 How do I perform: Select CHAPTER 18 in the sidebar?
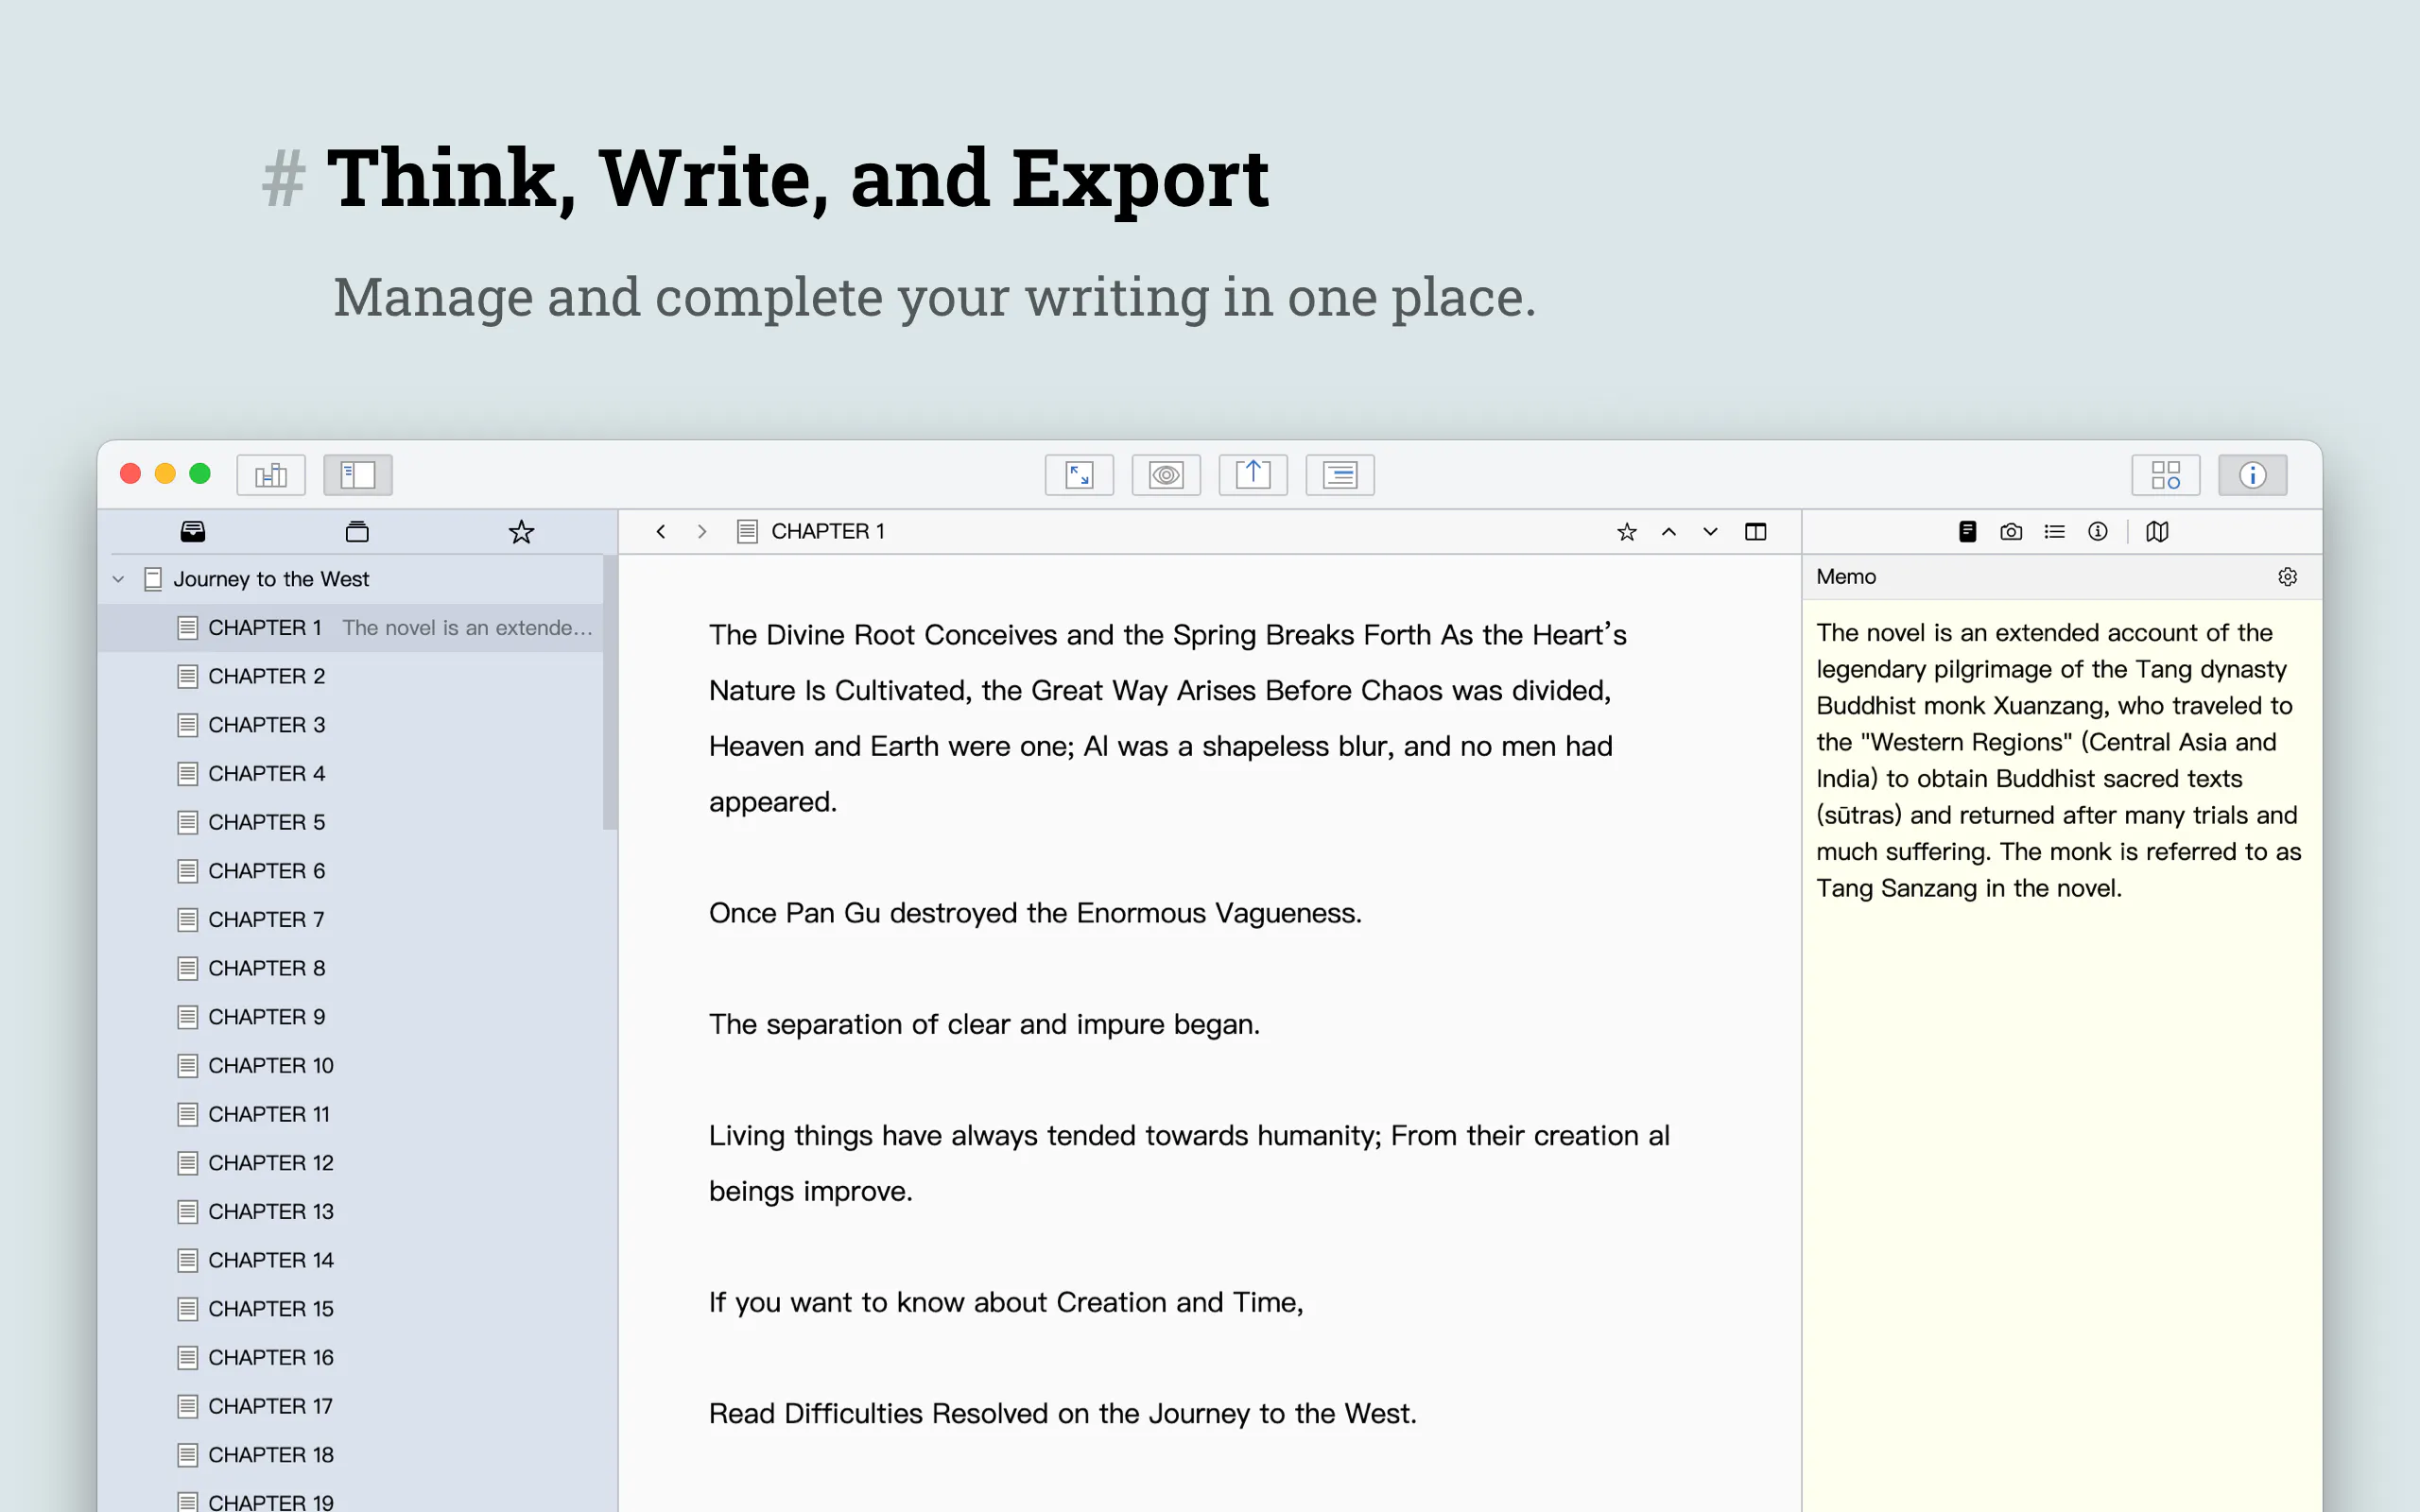click(x=351, y=1455)
